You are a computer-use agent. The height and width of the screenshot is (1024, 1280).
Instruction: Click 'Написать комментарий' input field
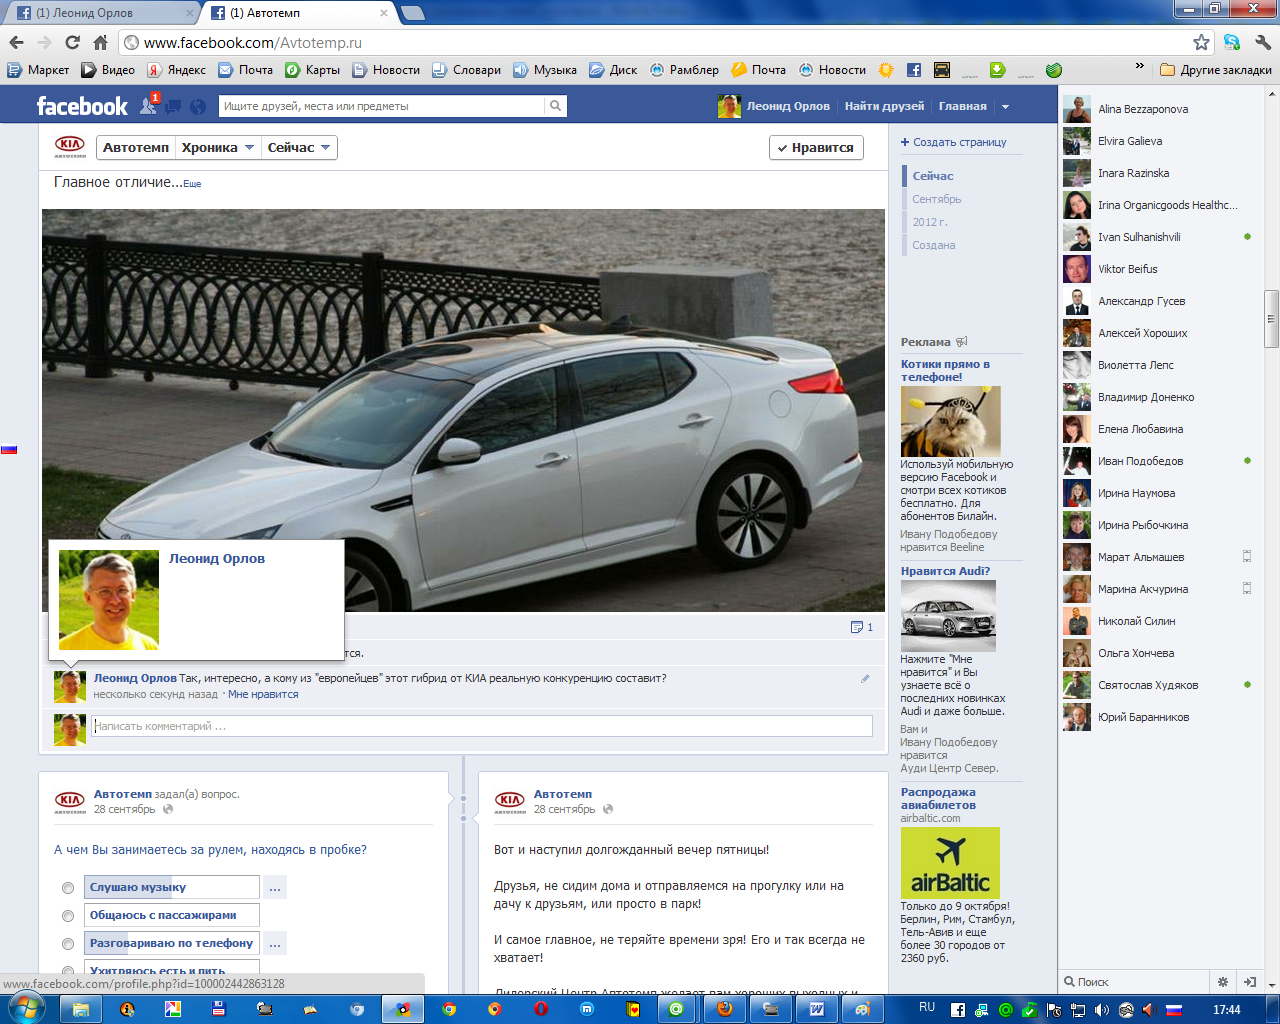tap(482, 726)
